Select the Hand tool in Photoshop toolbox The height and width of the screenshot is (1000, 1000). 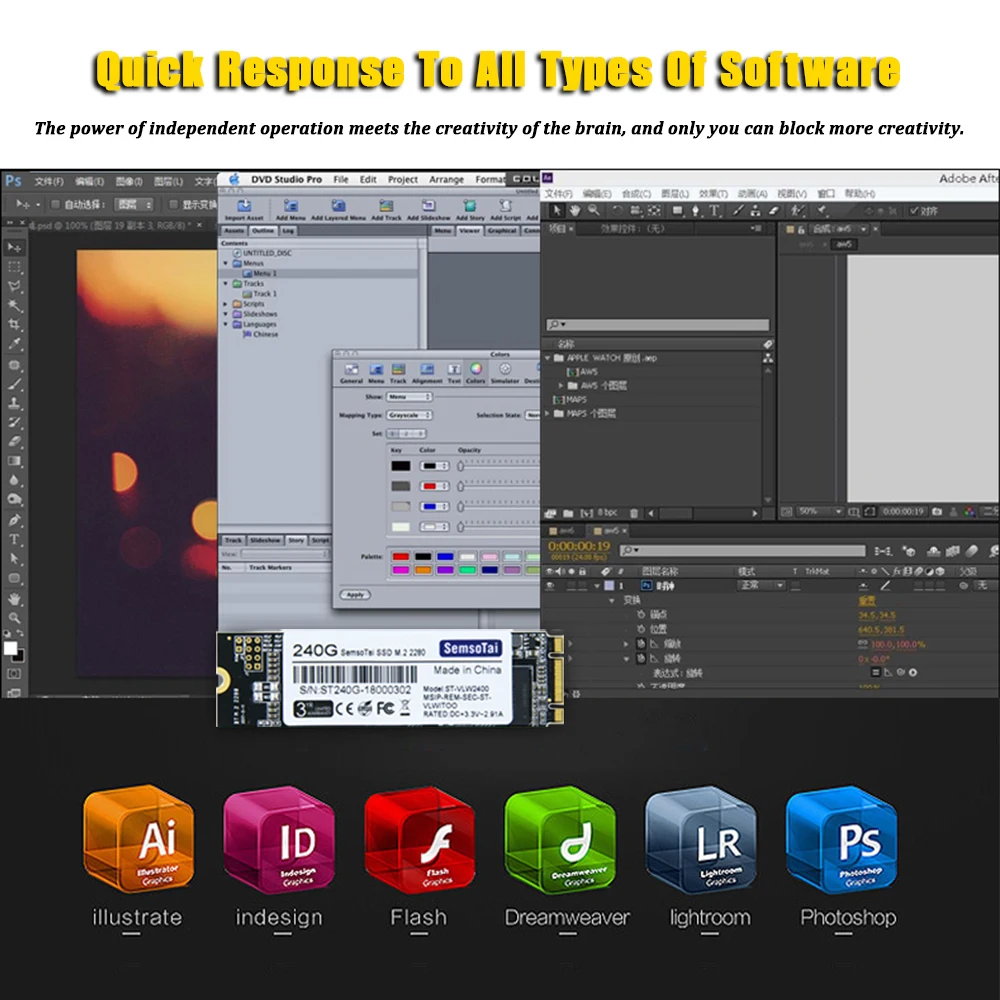coord(14,599)
